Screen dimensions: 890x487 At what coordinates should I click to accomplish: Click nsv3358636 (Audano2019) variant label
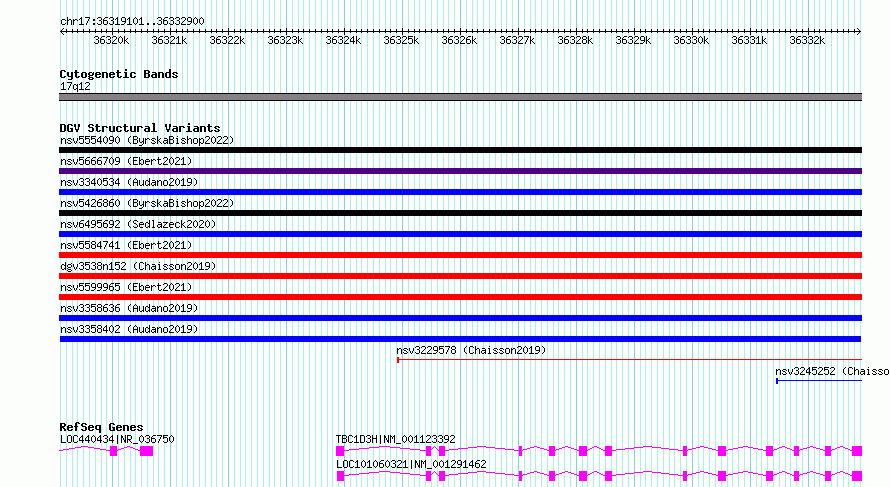129,308
